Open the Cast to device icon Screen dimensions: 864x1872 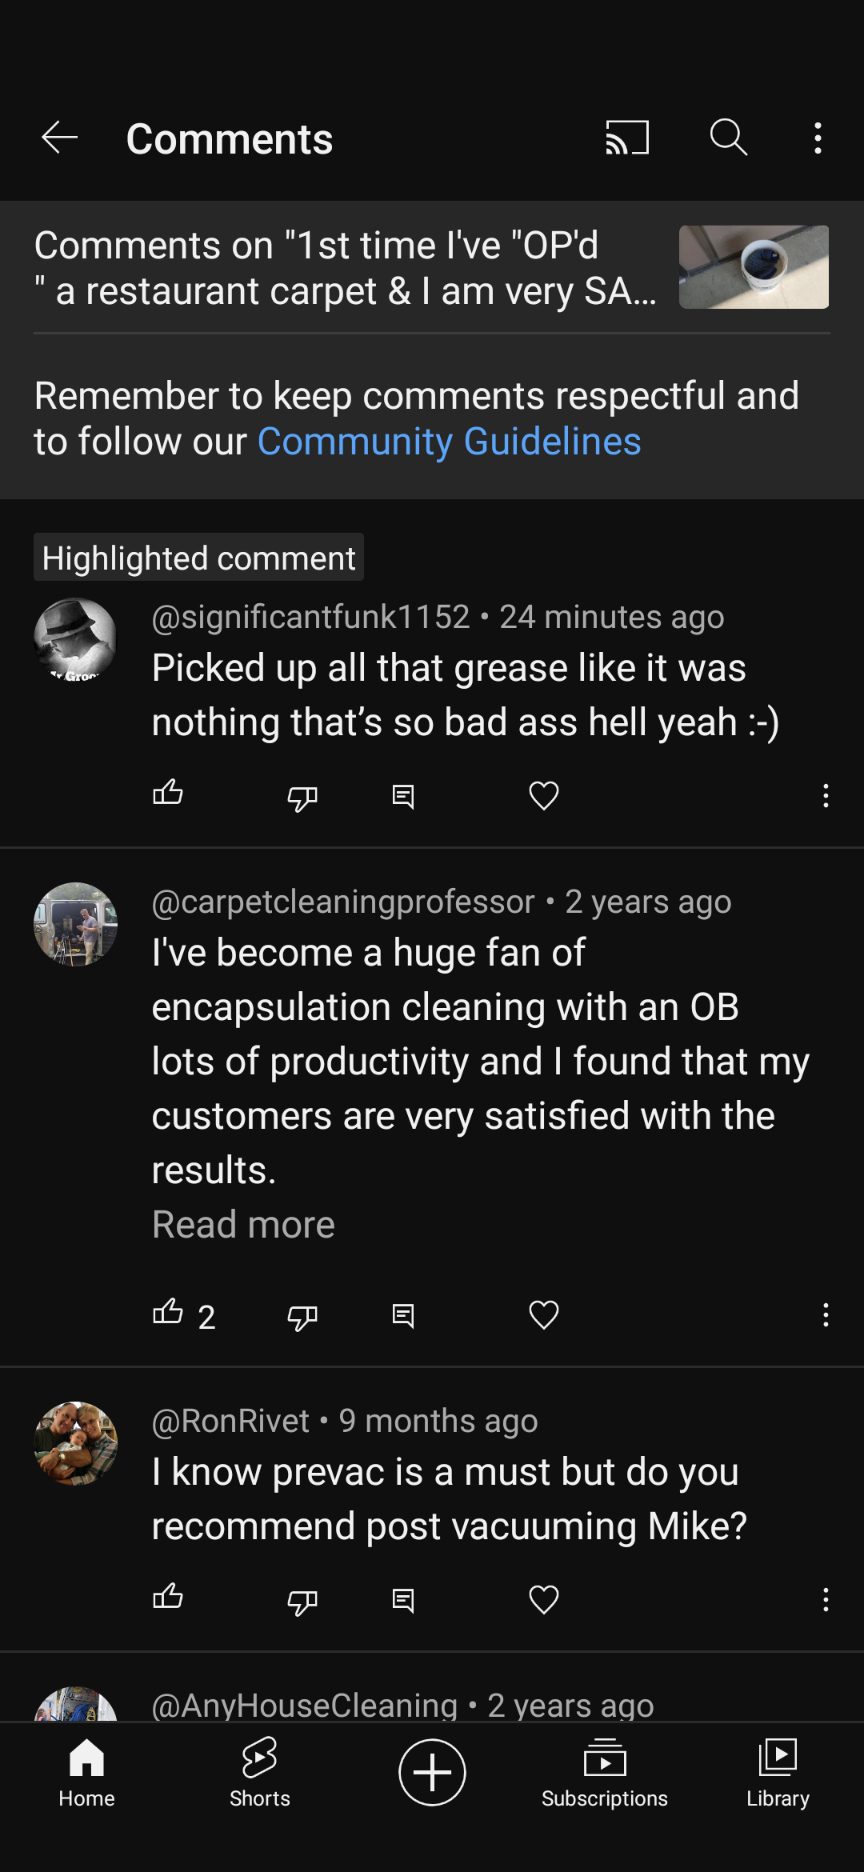click(627, 138)
